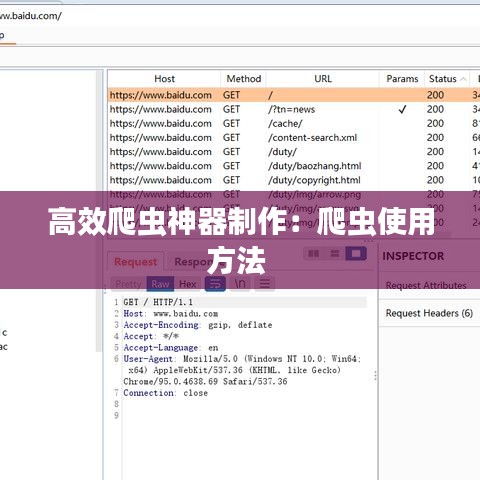480x480 pixels.
Task: Click the Status column sort arrow
Action: 463,79
